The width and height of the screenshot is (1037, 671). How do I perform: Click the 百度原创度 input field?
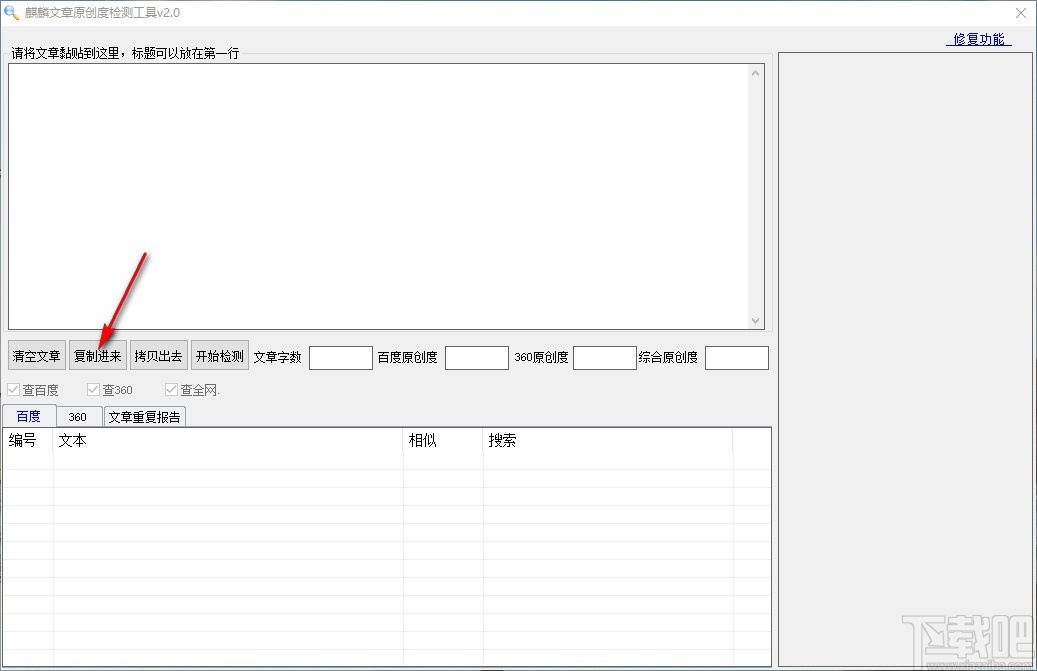click(x=476, y=358)
